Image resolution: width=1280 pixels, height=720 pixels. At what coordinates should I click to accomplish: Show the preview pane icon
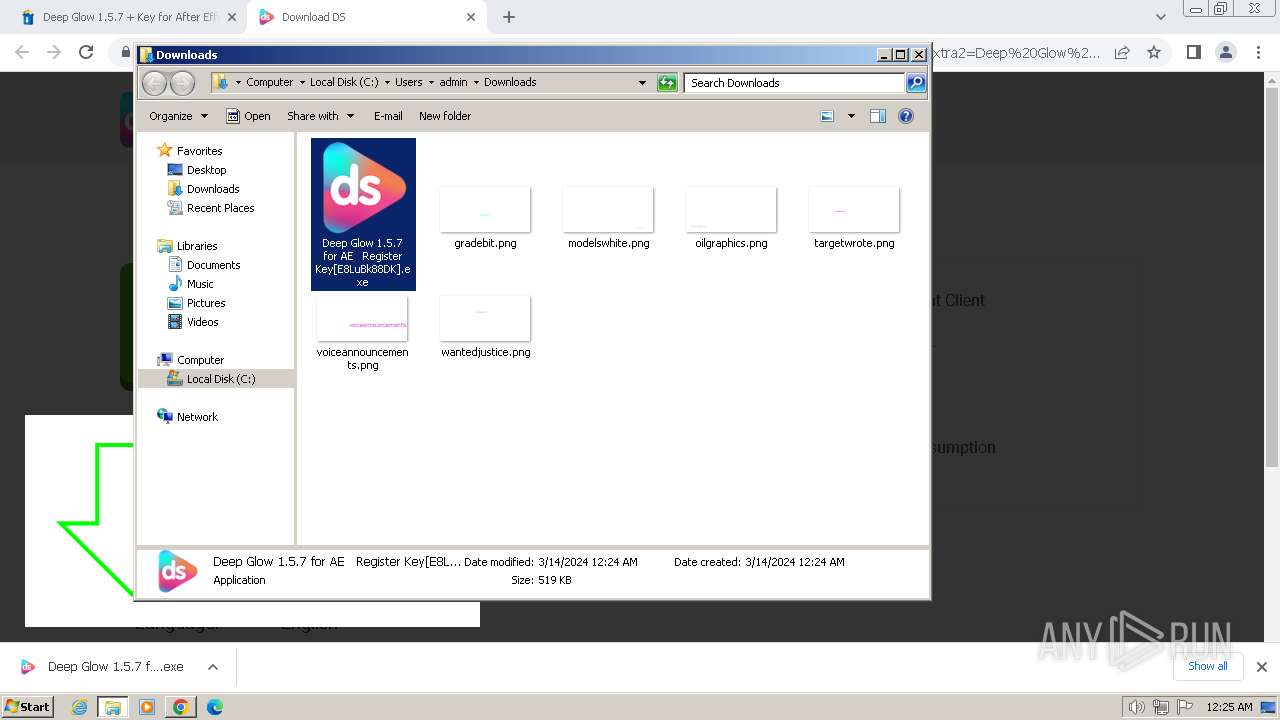878,116
